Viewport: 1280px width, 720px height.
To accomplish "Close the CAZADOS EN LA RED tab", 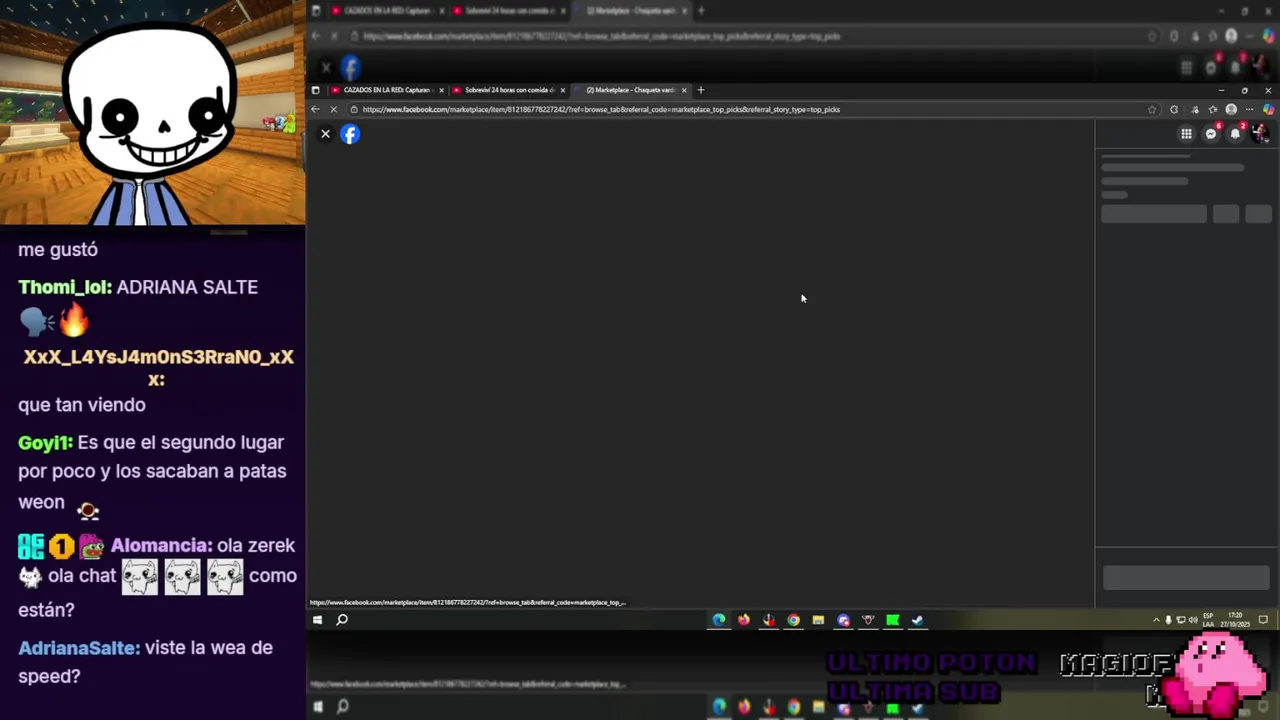I will click(x=441, y=90).
